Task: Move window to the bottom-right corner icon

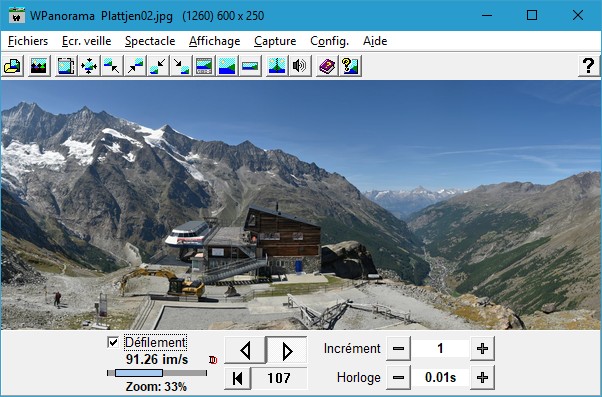Action: point(181,66)
